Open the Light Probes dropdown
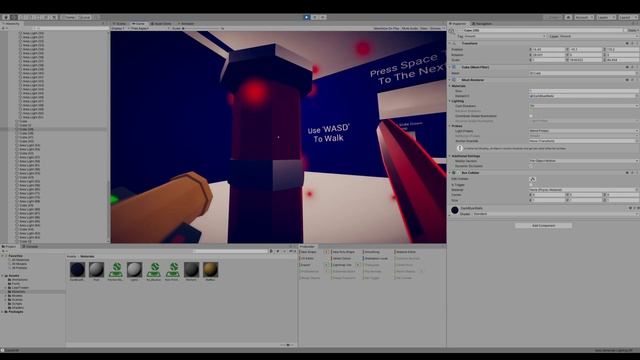The image size is (640, 360). click(584, 131)
